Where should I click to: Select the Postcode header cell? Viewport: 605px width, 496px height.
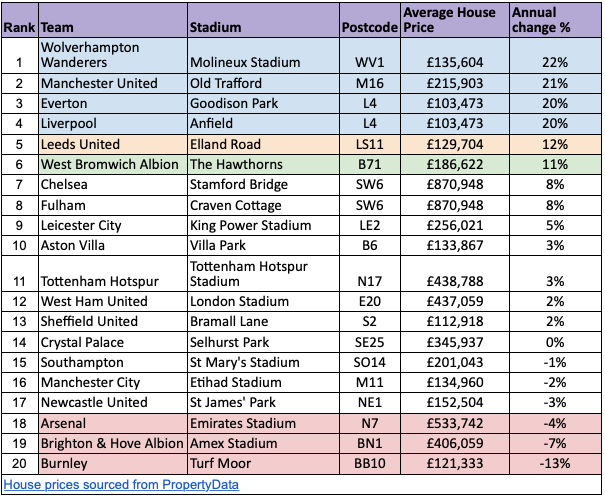pyautogui.click(x=370, y=20)
